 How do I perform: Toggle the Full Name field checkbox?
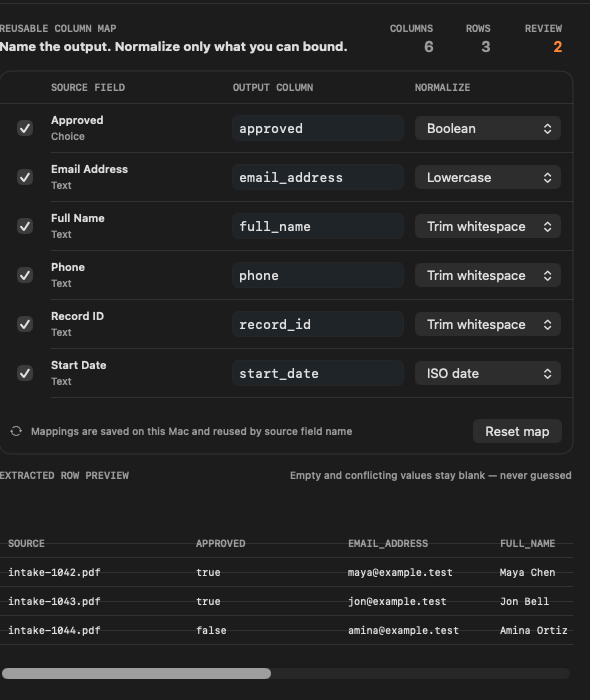click(25, 226)
